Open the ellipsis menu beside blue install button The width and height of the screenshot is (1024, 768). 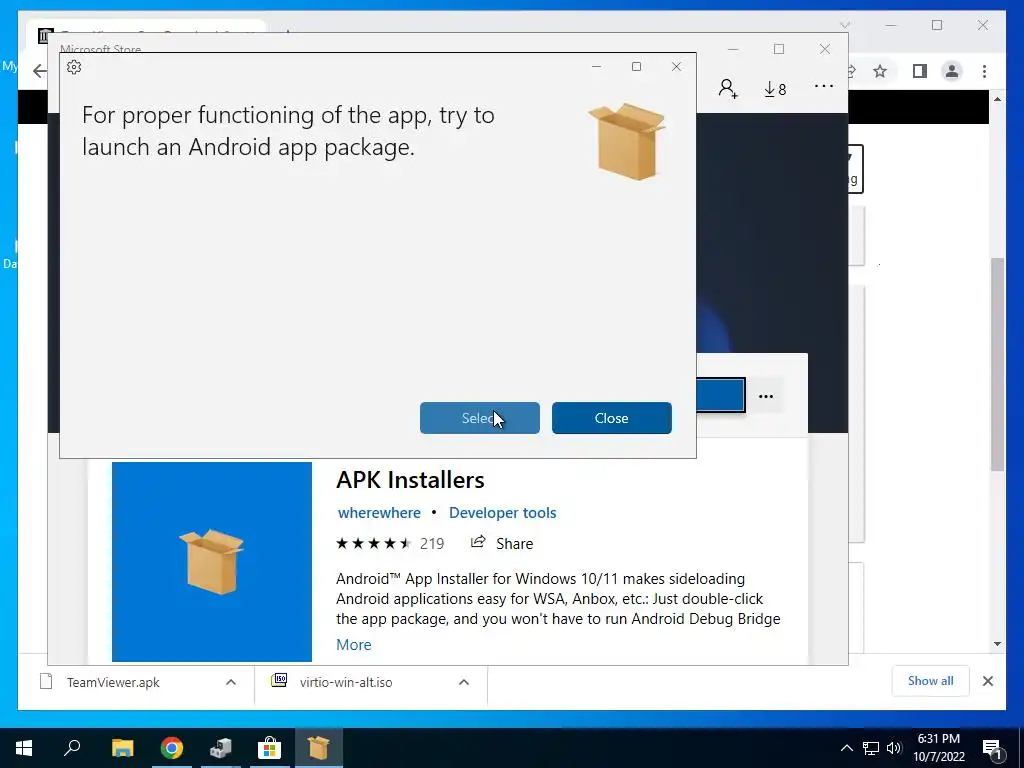(x=766, y=396)
